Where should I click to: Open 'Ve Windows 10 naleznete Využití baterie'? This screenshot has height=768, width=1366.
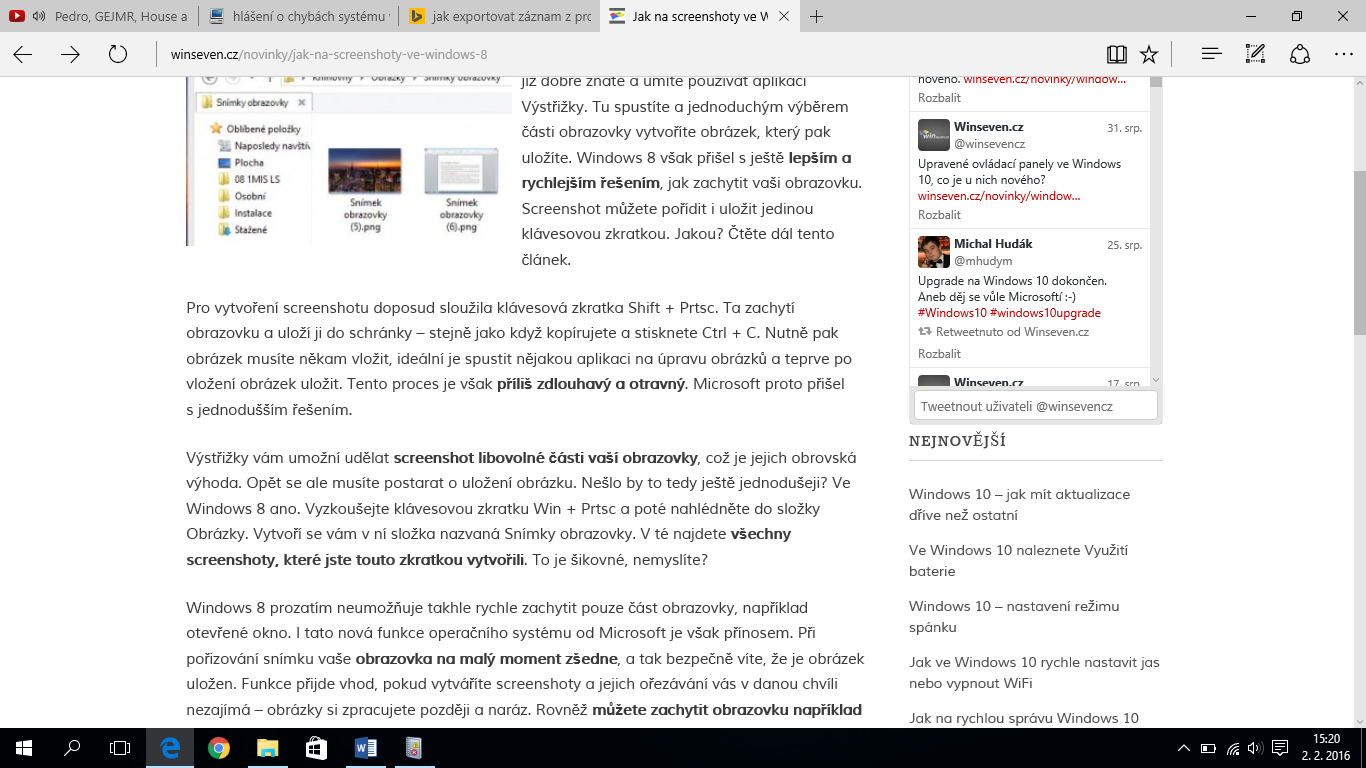[1018, 561]
